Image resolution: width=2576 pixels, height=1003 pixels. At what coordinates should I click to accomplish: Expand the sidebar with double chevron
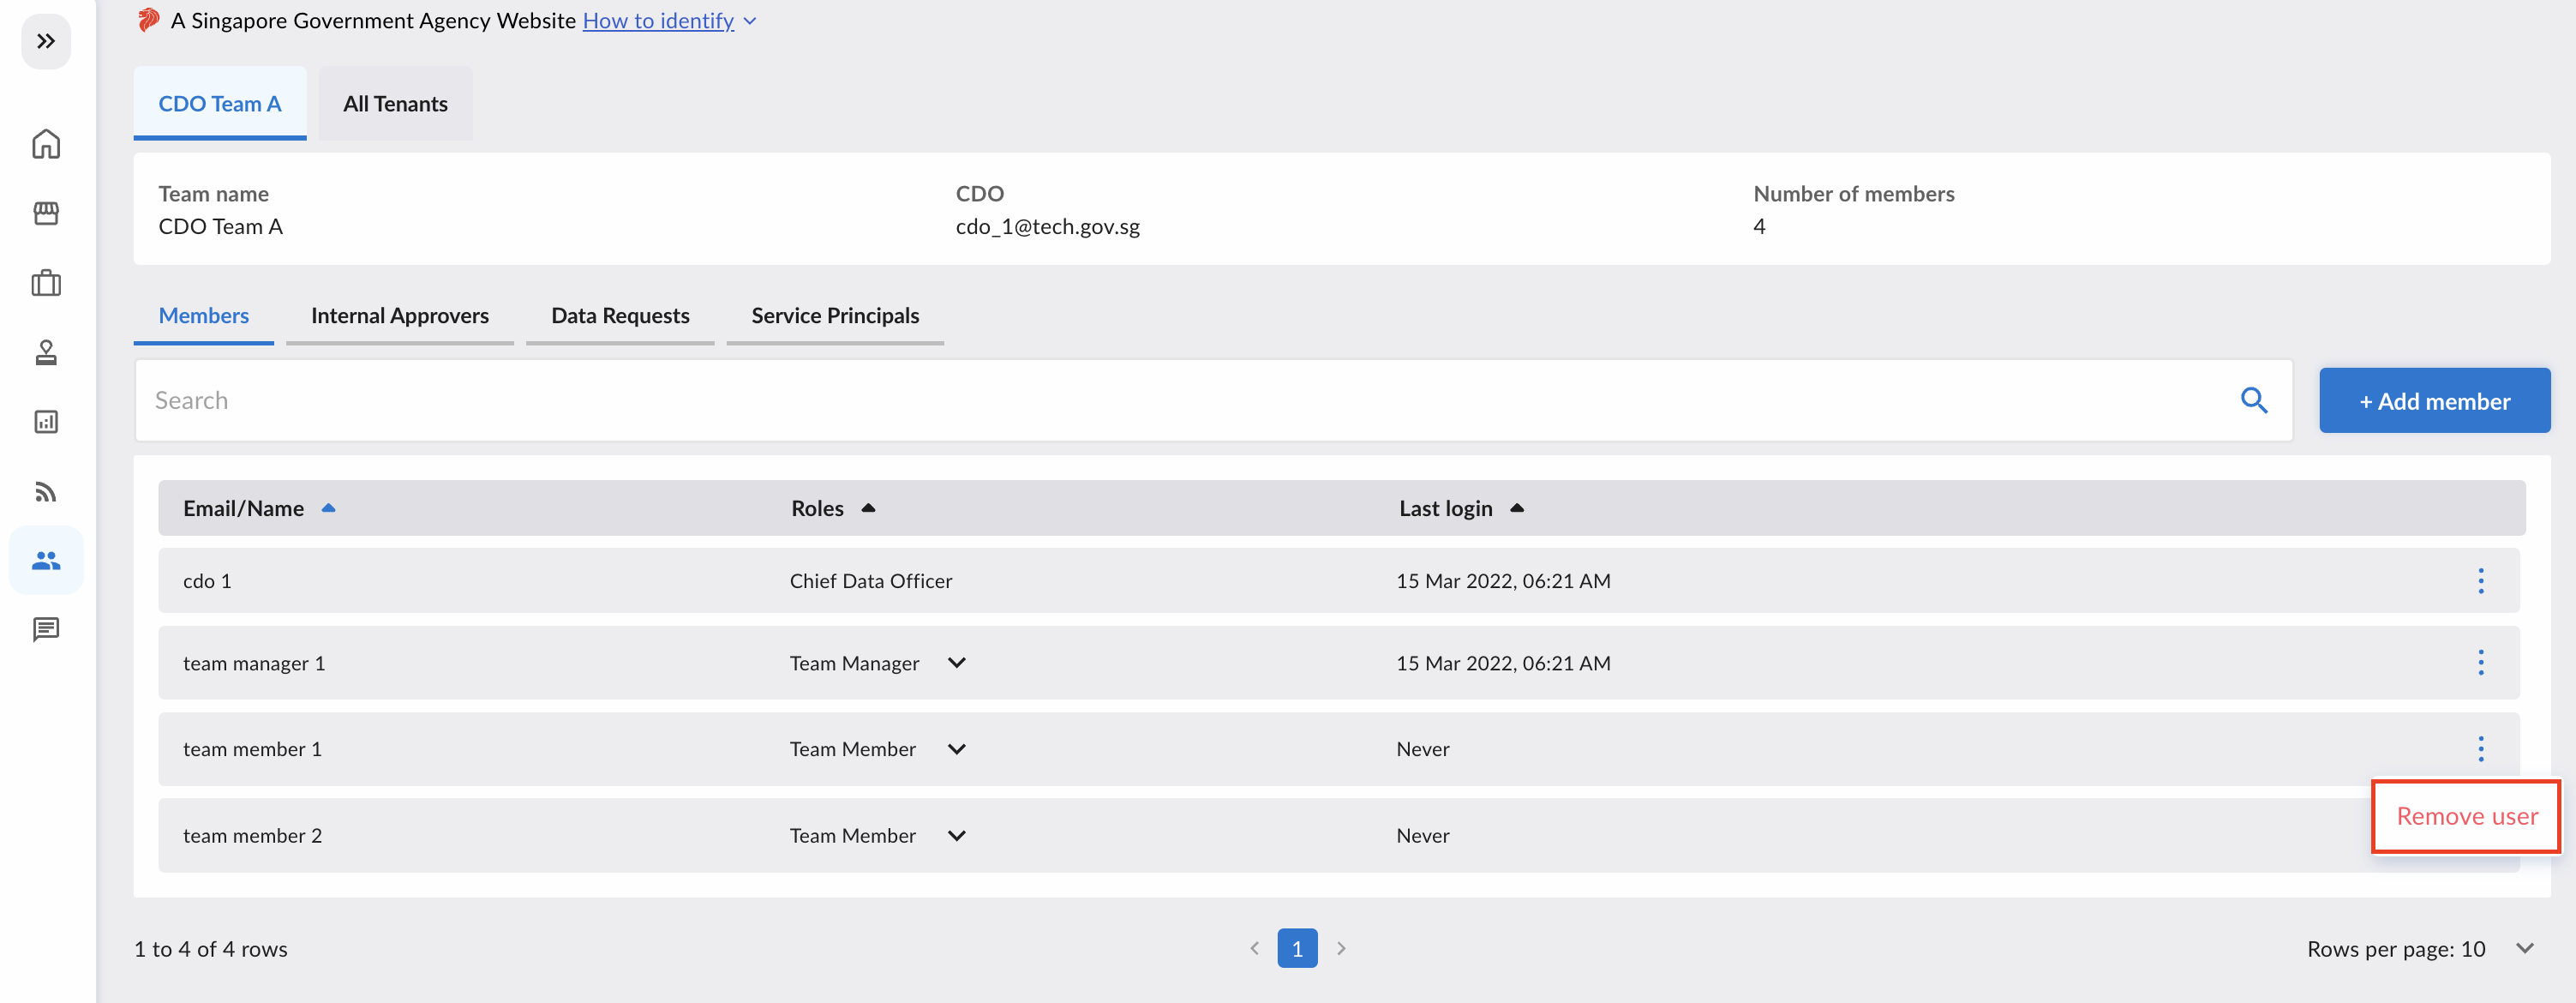tap(46, 41)
